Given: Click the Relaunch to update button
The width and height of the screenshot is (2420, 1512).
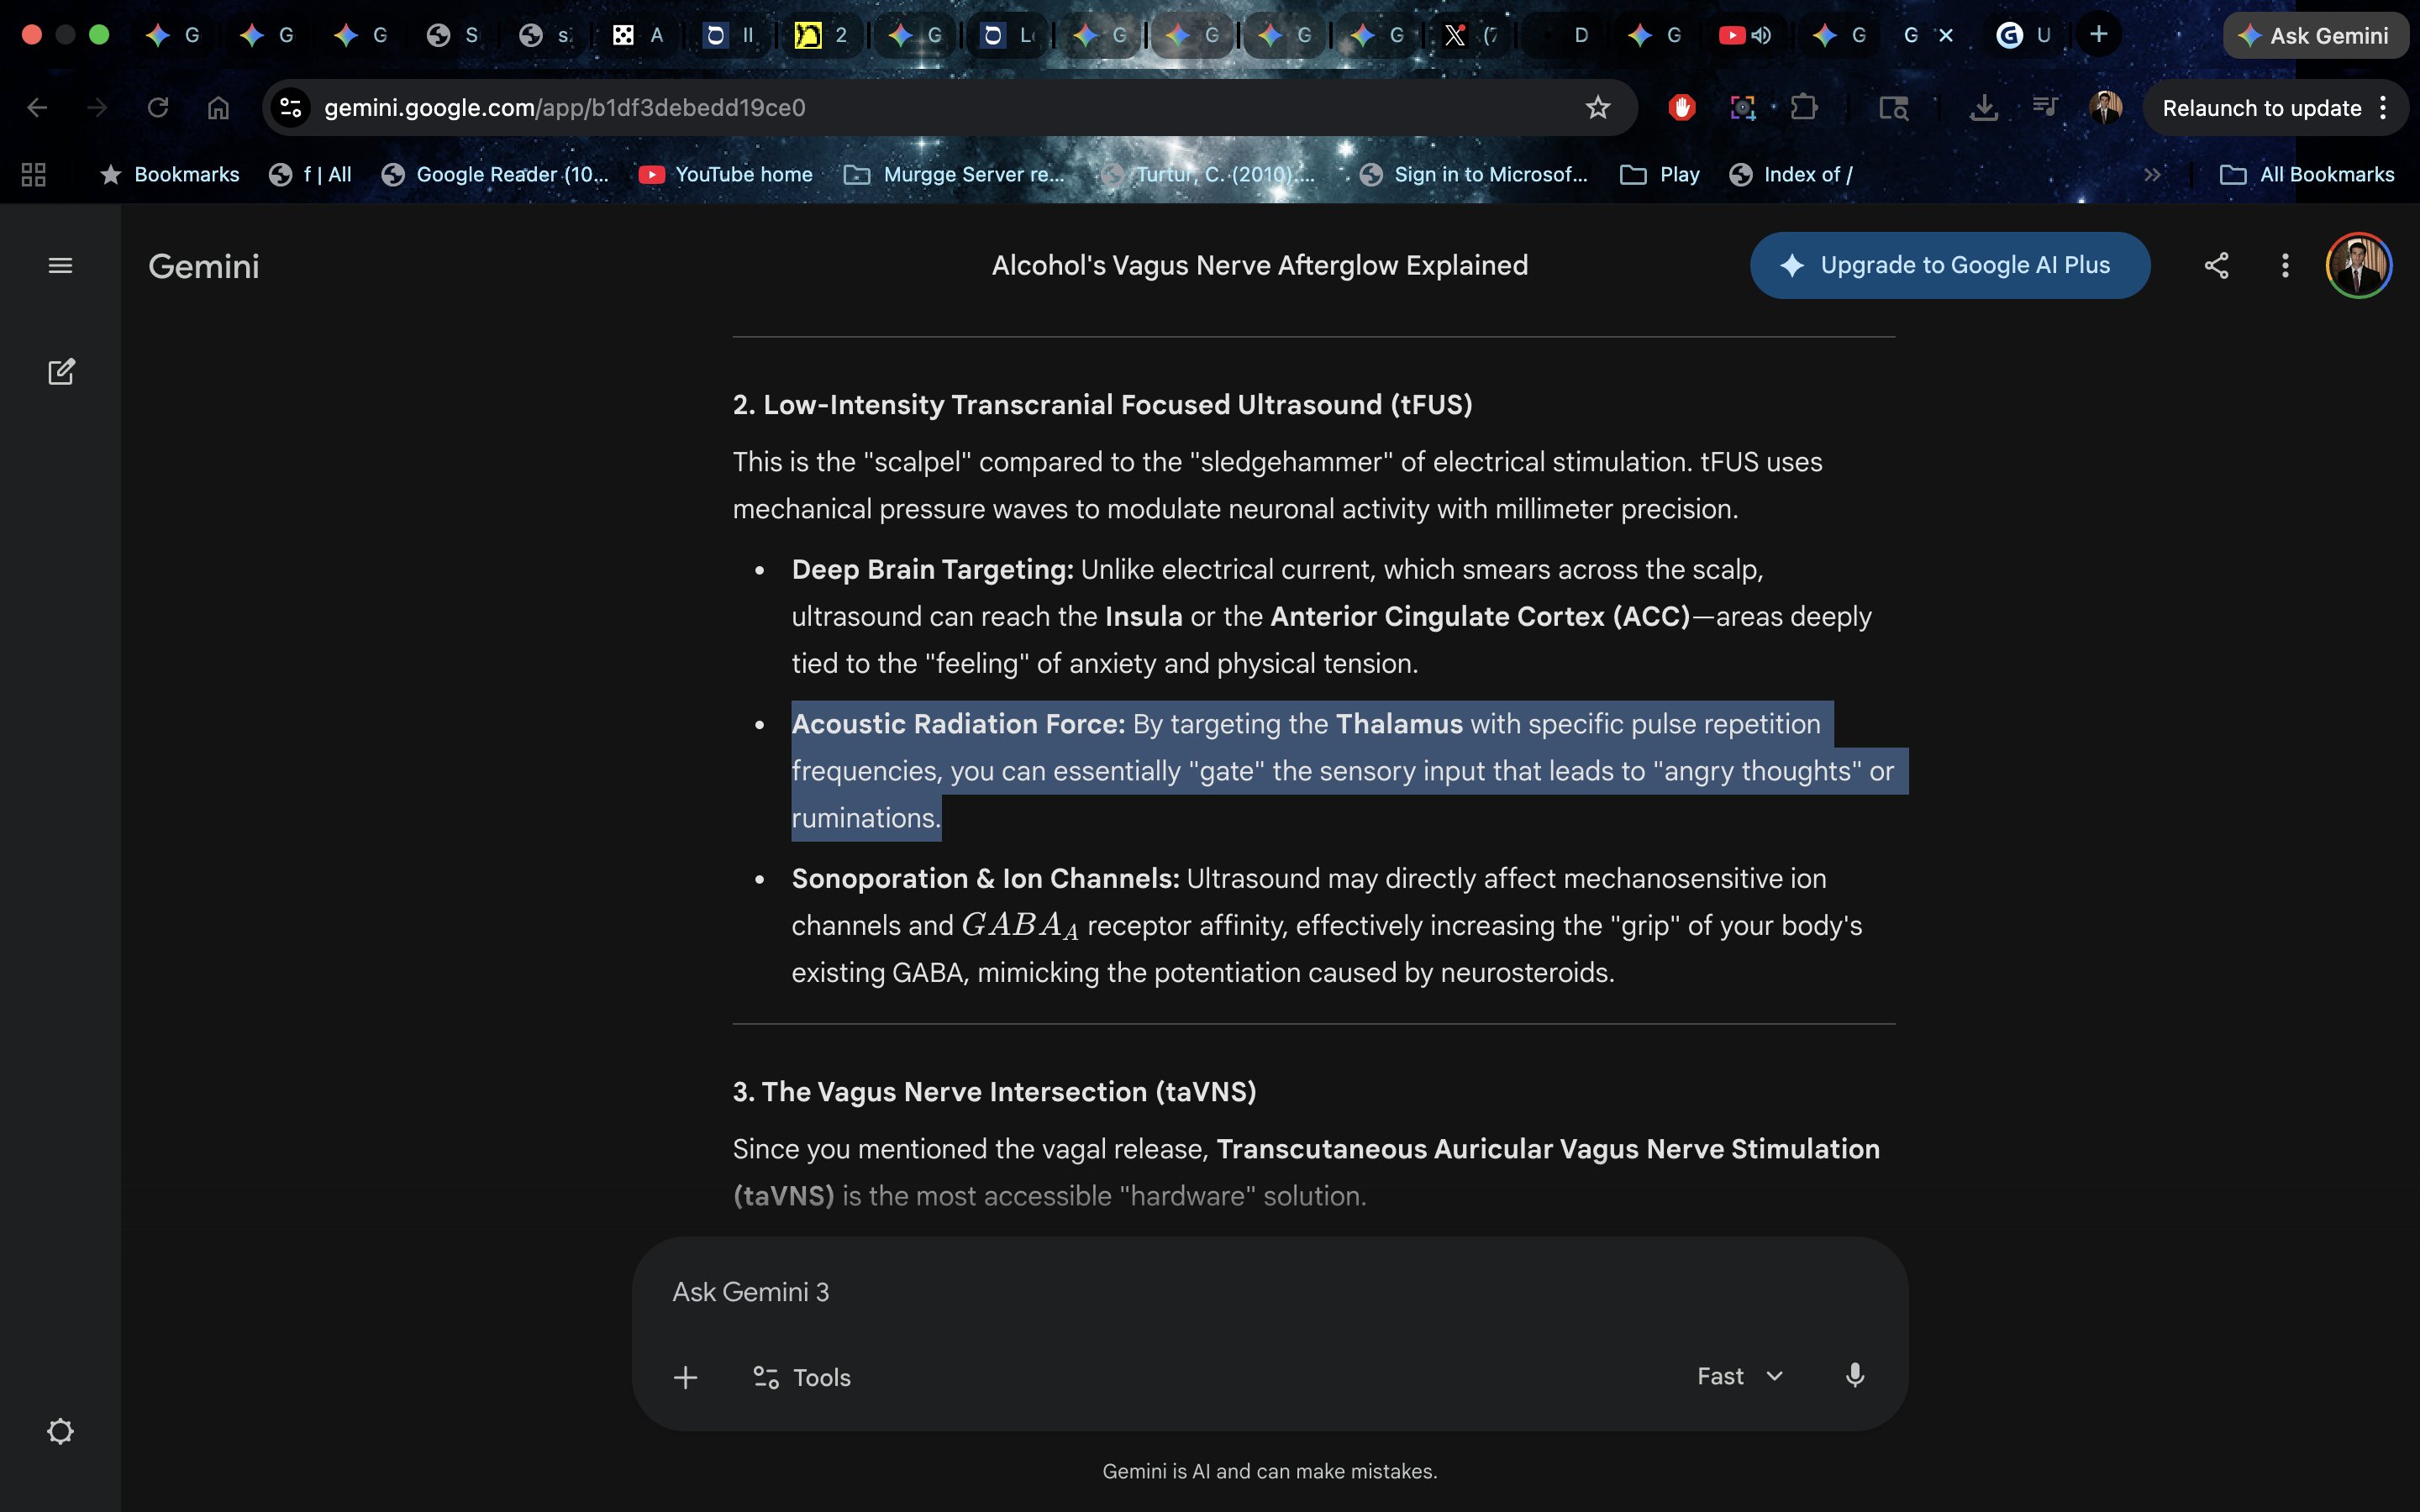Looking at the screenshot, I should coord(2261,108).
